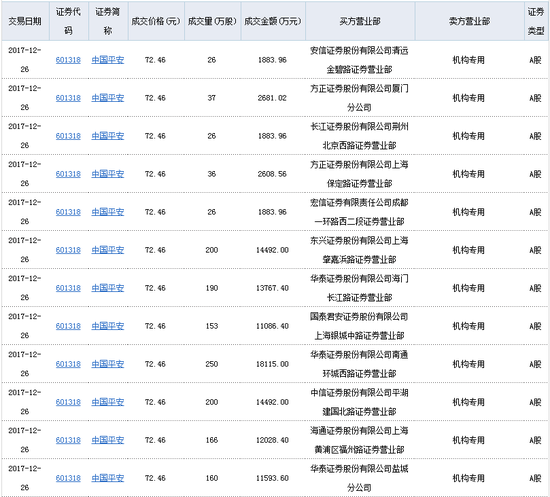This screenshot has height=497, width=550.
Task: Open the 601318 link in the 海通证券 row
Action: pyautogui.click(x=68, y=440)
